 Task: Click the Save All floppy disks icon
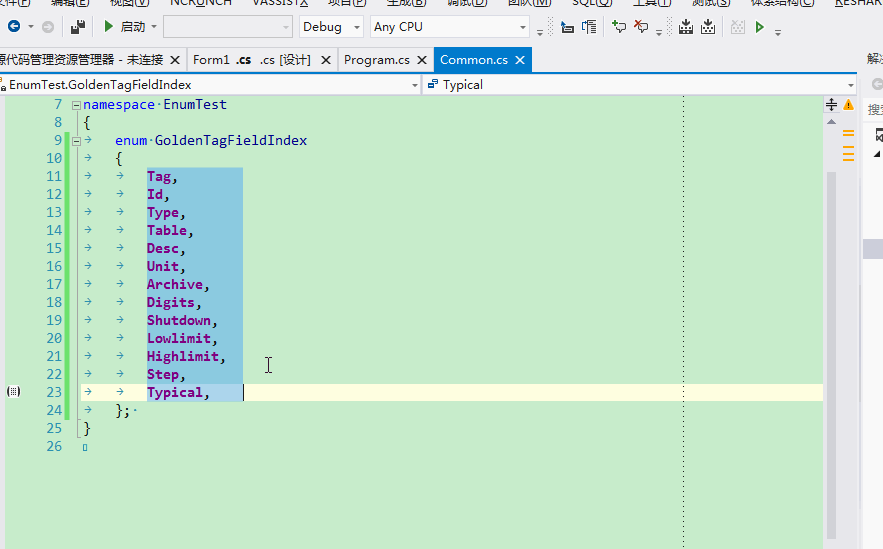[x=78, y=26]
